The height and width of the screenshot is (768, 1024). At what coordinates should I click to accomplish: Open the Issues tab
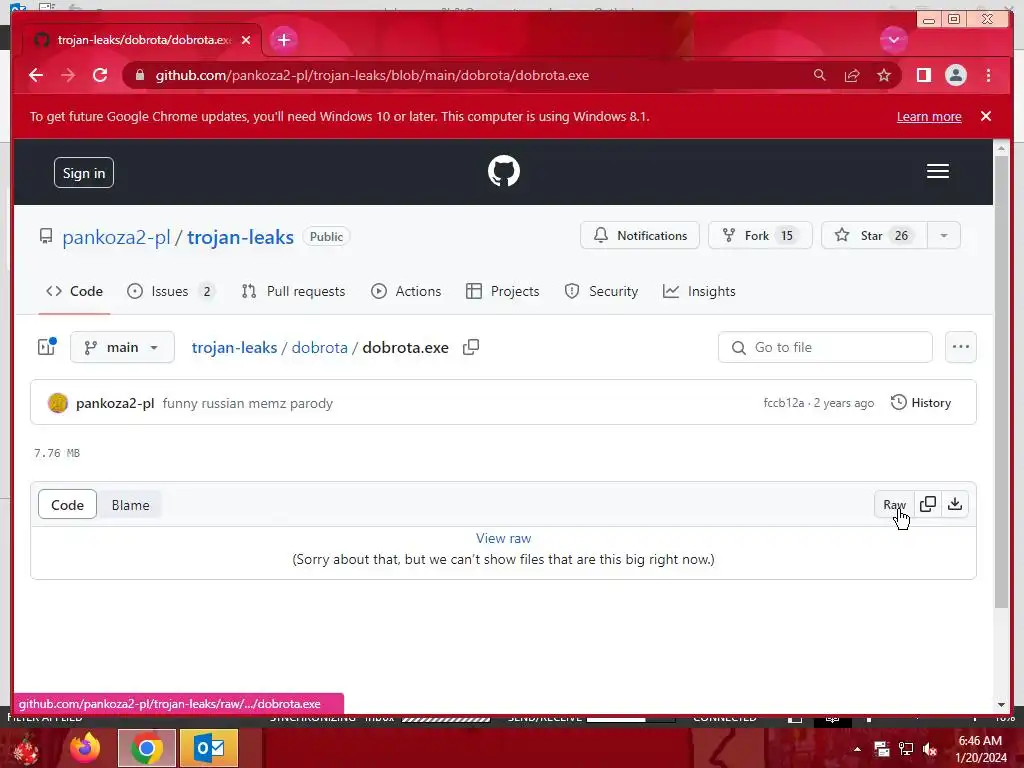click(171, 291)
